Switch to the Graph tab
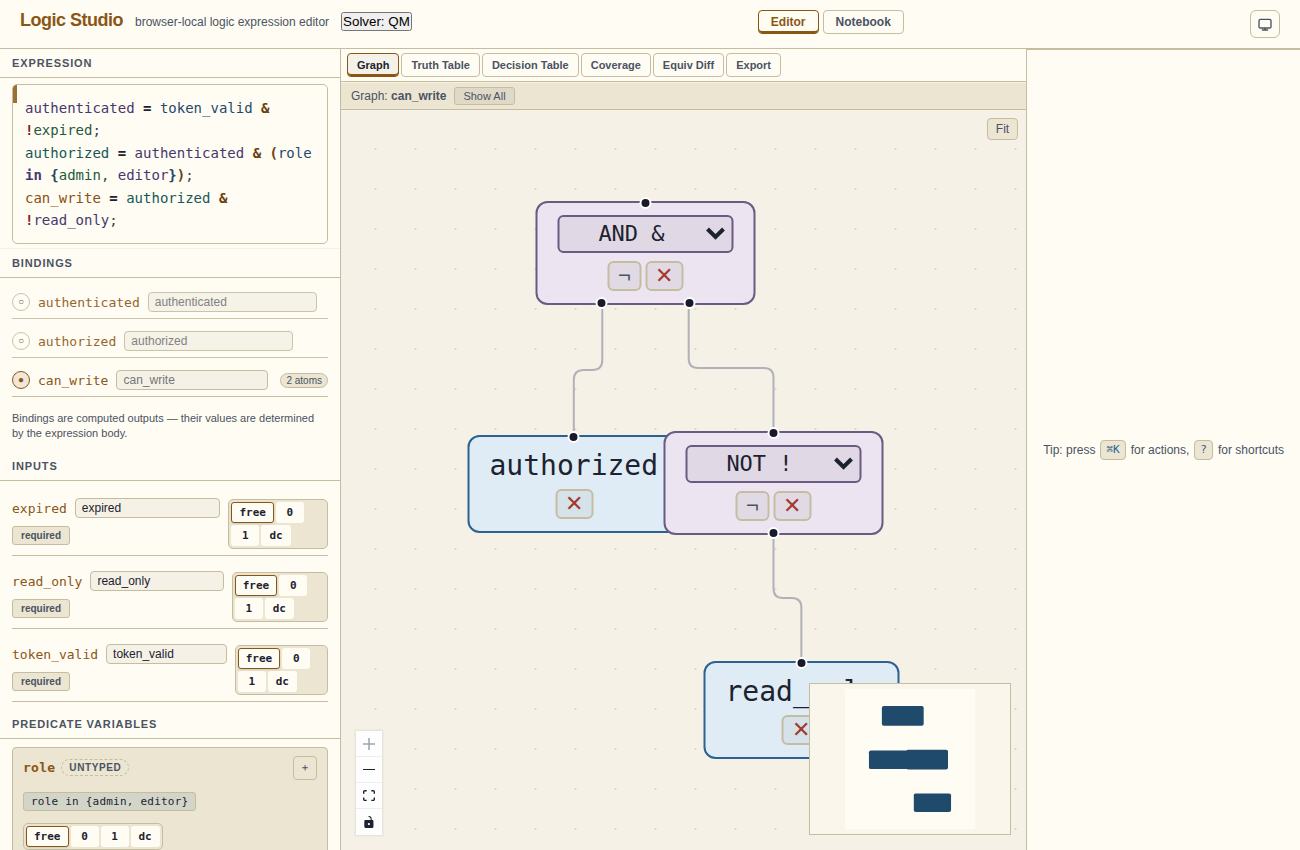This screenshot has width=1300, height=850. click(373, 65)
